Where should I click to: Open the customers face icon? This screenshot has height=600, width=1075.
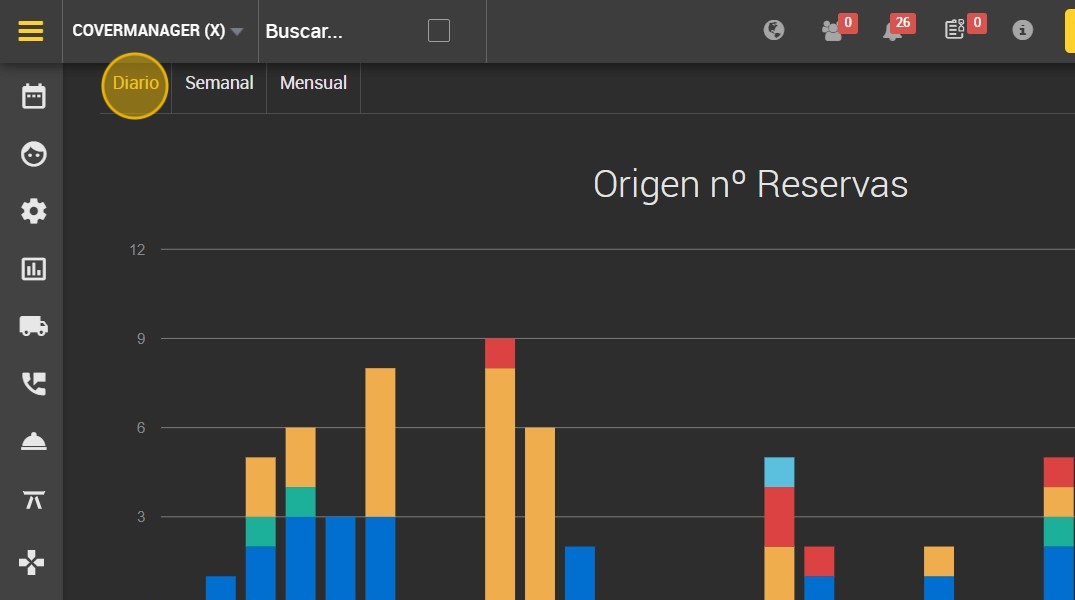34,154
